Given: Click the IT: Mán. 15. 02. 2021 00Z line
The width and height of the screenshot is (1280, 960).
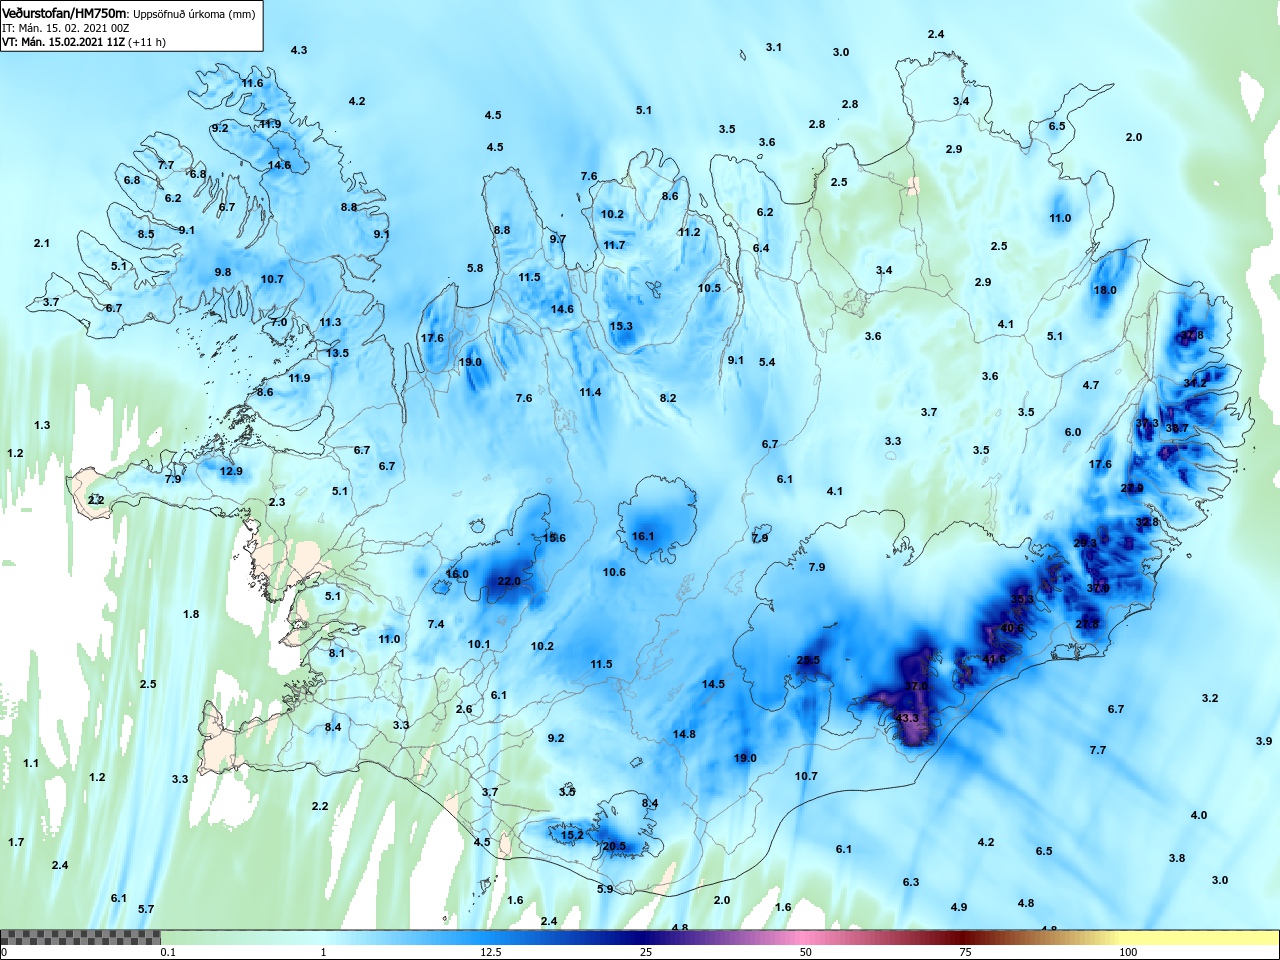Looking at the screenshot, I should 66,28.
